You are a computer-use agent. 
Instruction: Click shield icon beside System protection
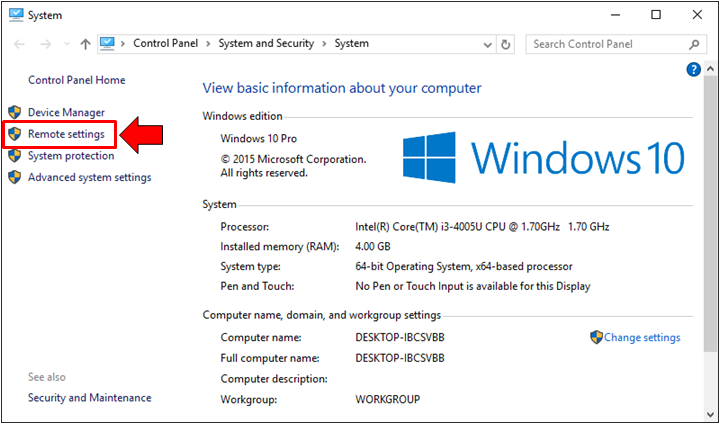click(x=14, y=156)
